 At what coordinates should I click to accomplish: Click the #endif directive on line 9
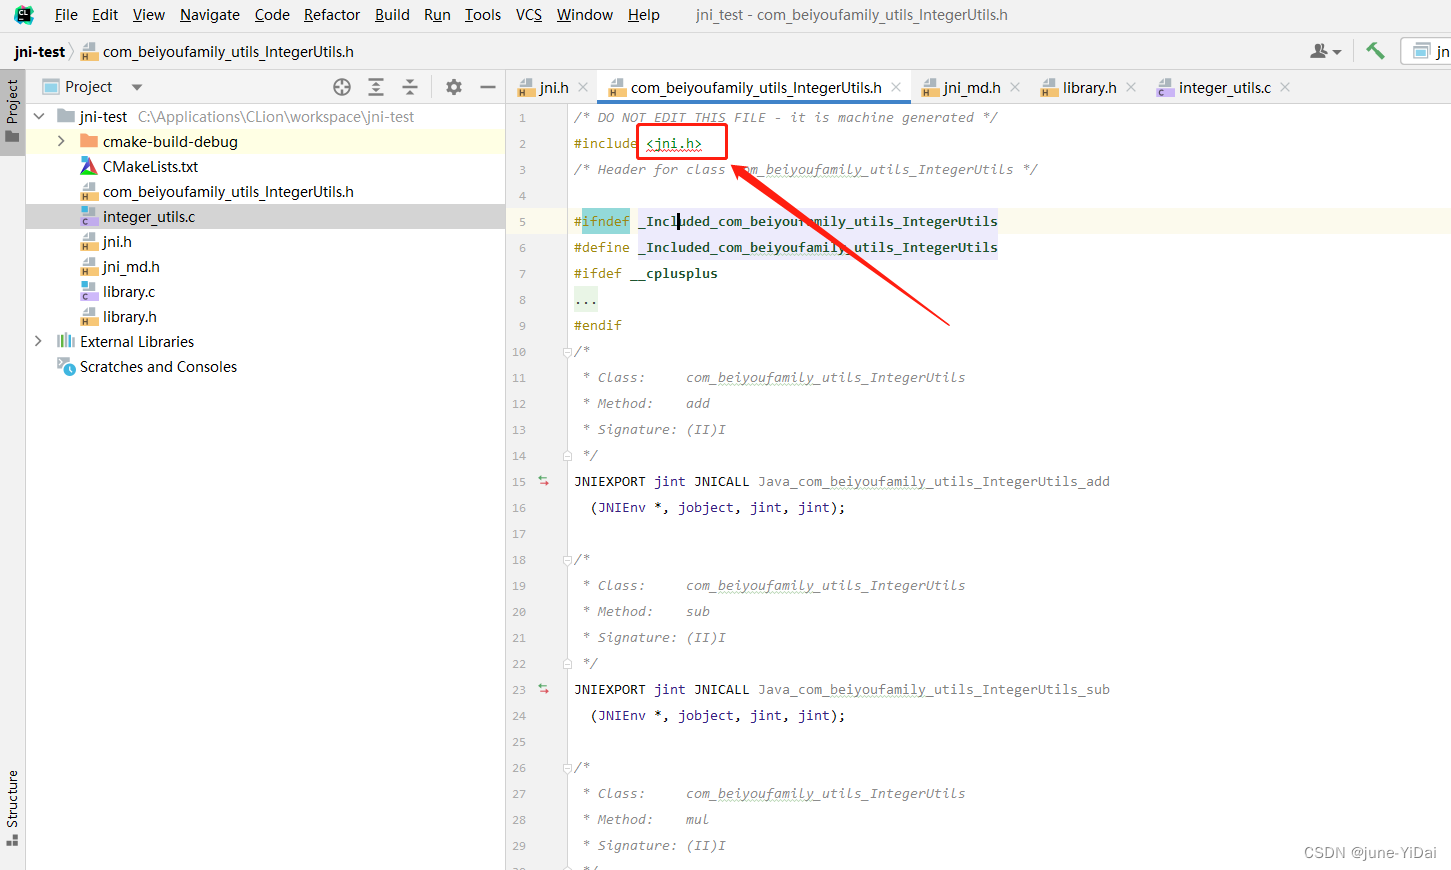(x=598, y=326)
